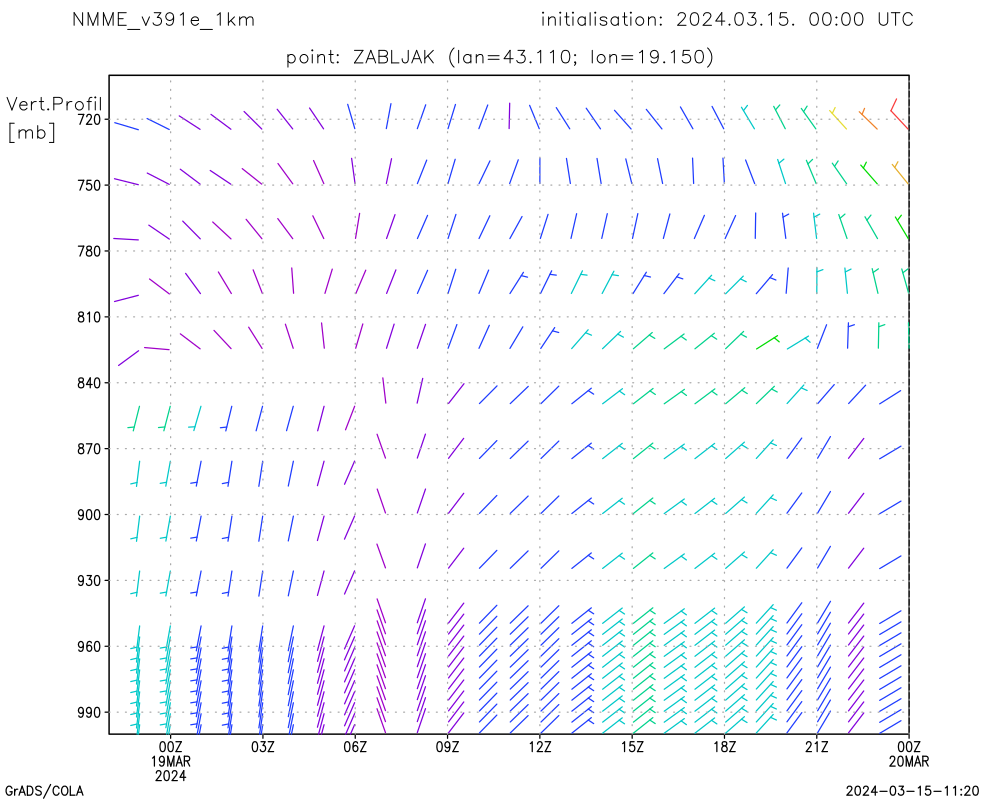The image size is (1000, 800).
Task: Click the GrADS/COLA credit text
Action: click(x=45, y=791)
